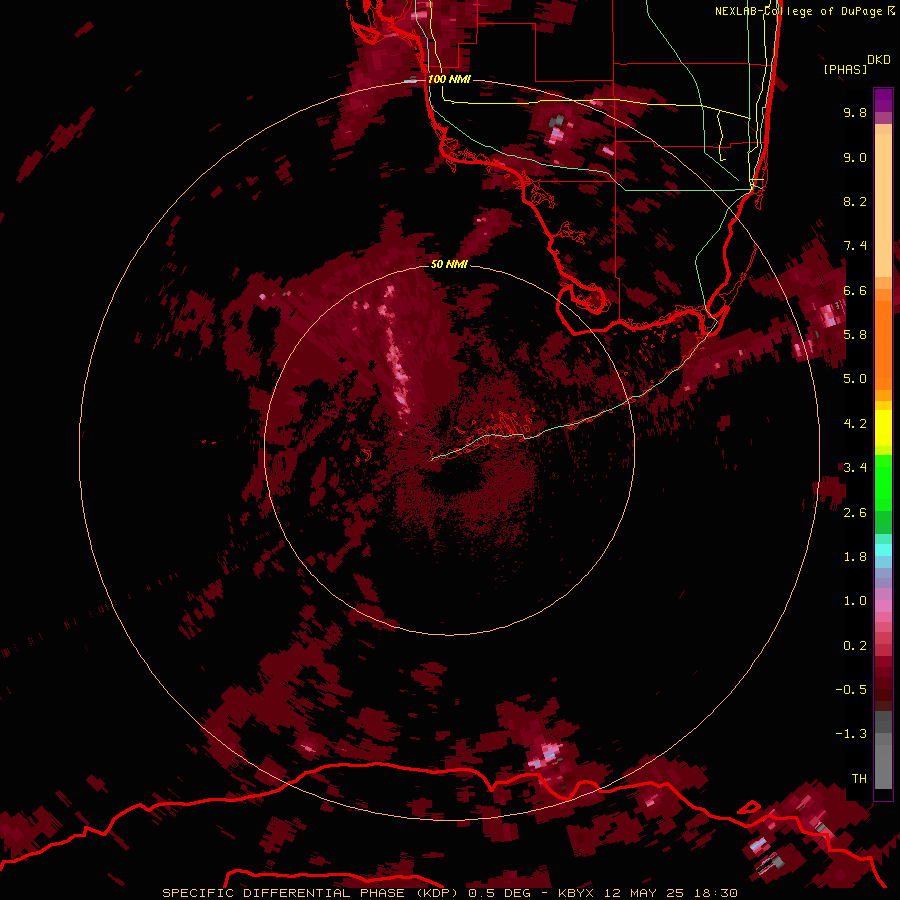Image resolution: width=900 pixels, height=900 pixels.
Task: Click the 5.0 color scale value
Action: (855, 379)
